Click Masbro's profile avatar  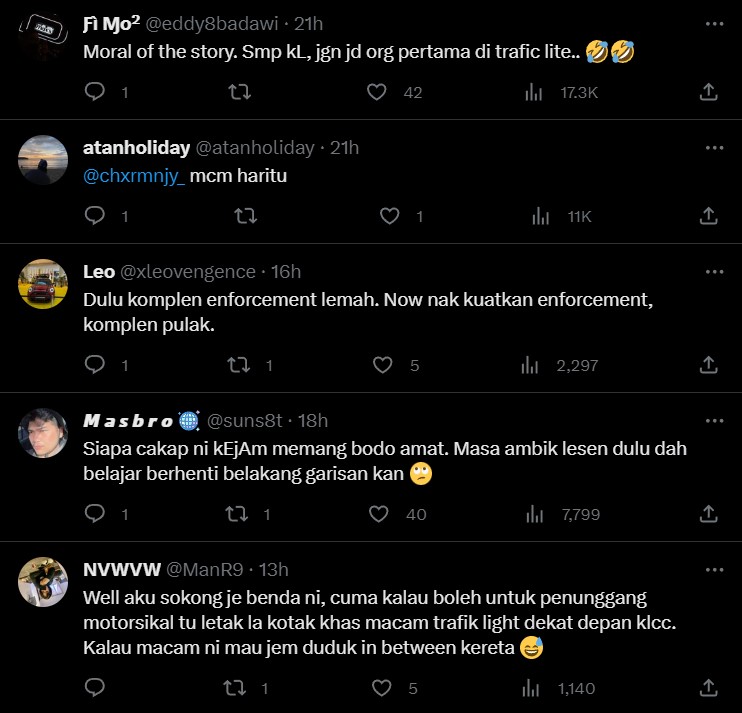(x=43, y=433)
